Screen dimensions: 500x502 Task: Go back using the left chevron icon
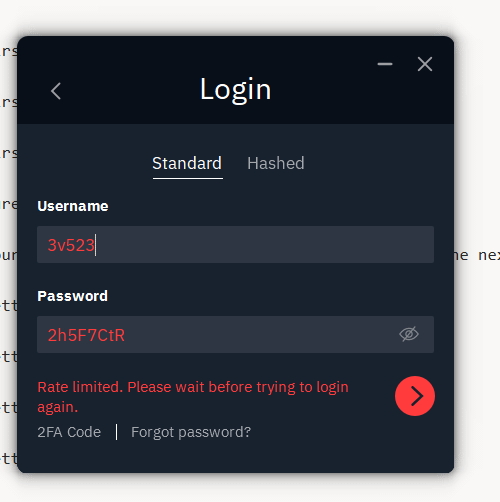click(x=56, y=91)
